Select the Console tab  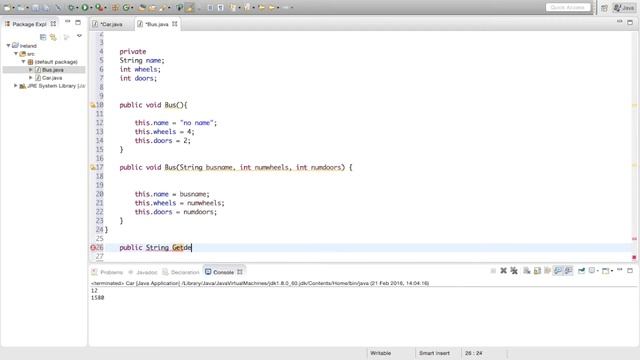(x=223, y=272)
